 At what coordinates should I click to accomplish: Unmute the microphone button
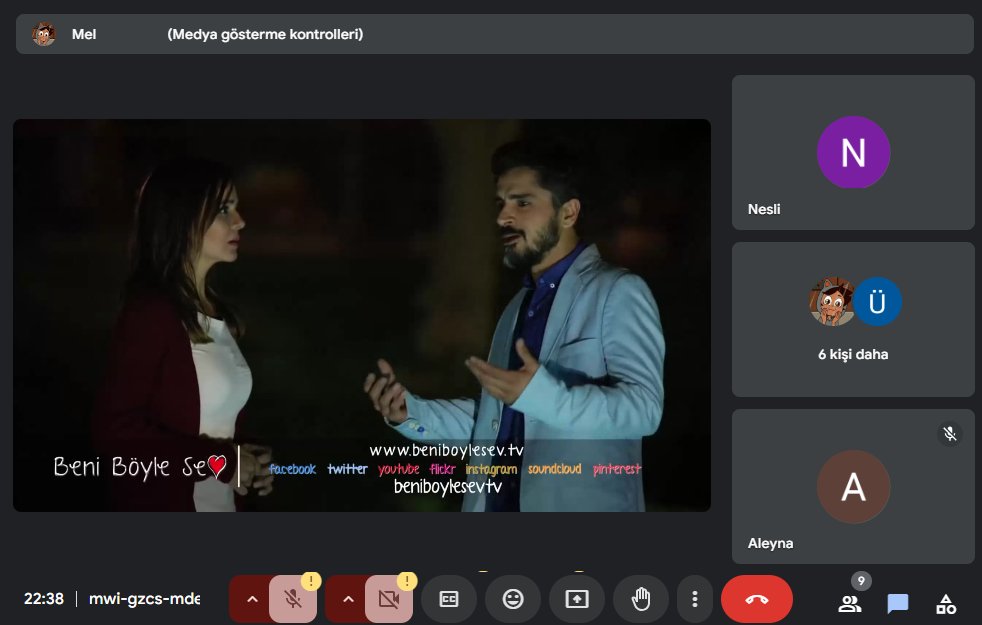click(x=292, y=599)
